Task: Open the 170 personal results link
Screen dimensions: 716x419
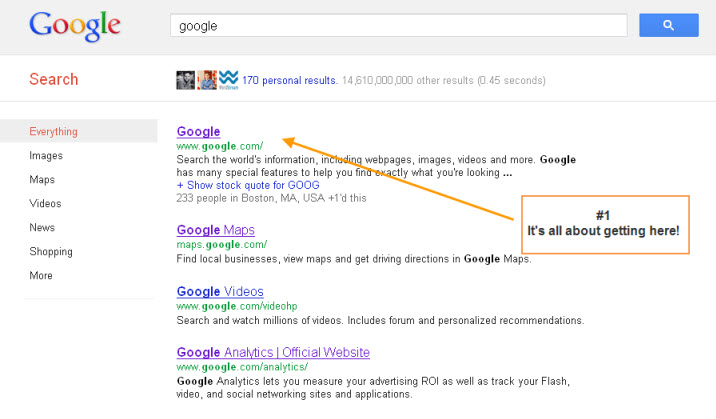Action: 290,81
